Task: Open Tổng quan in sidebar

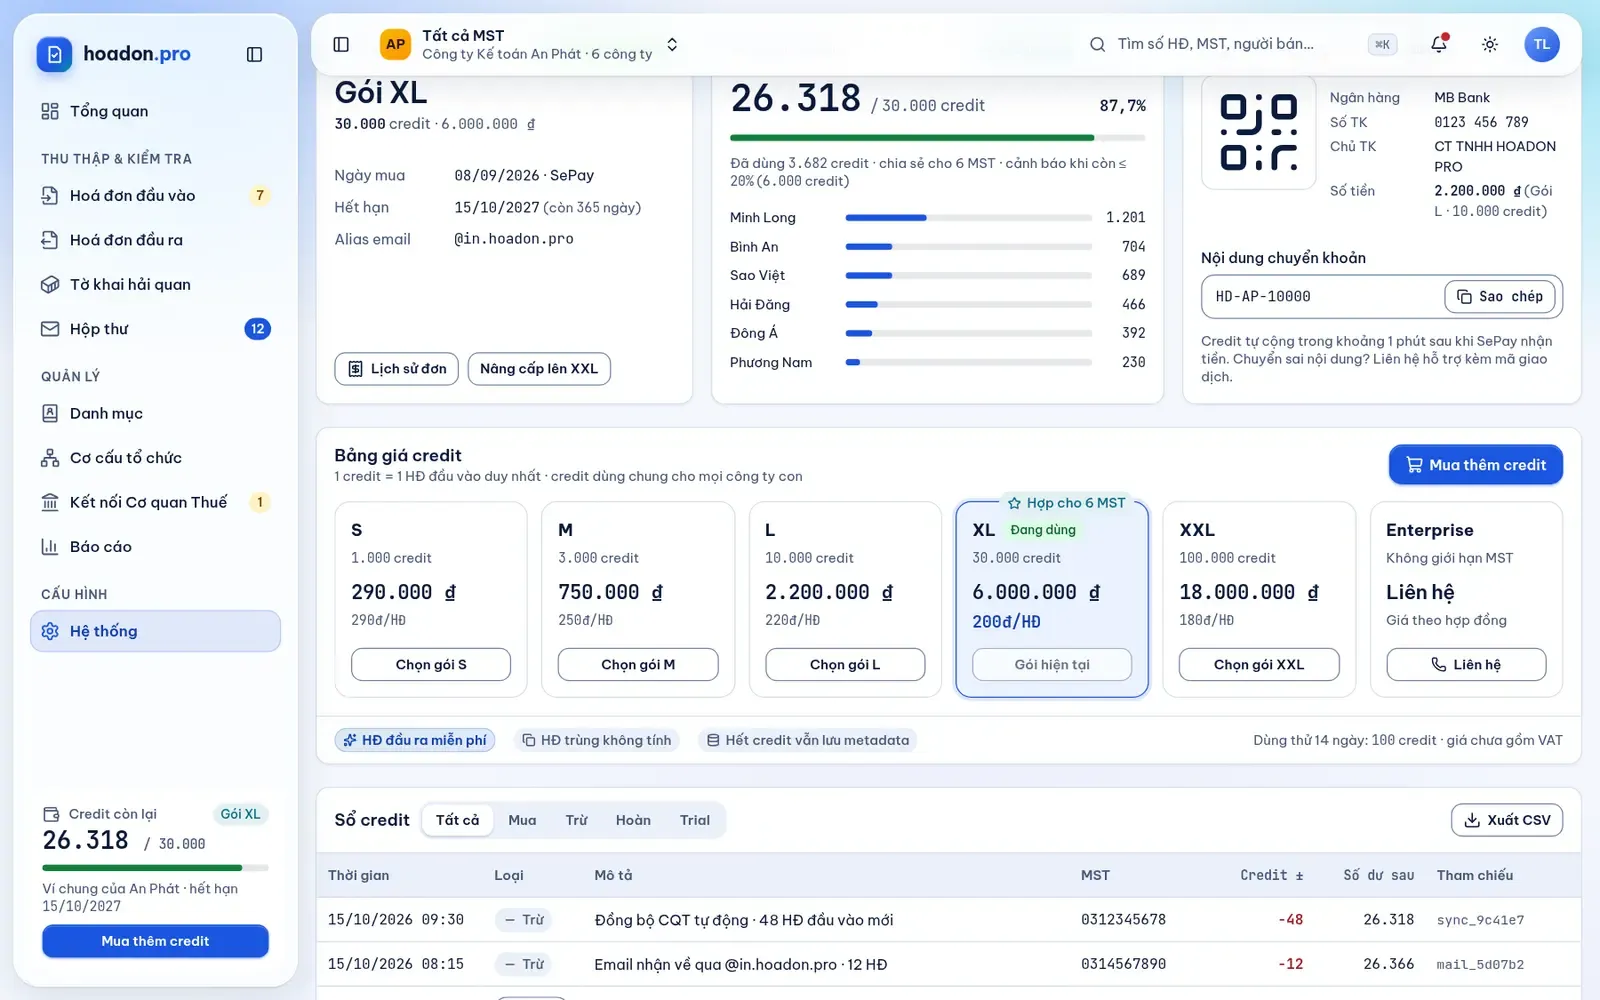Action: (156, 111)
